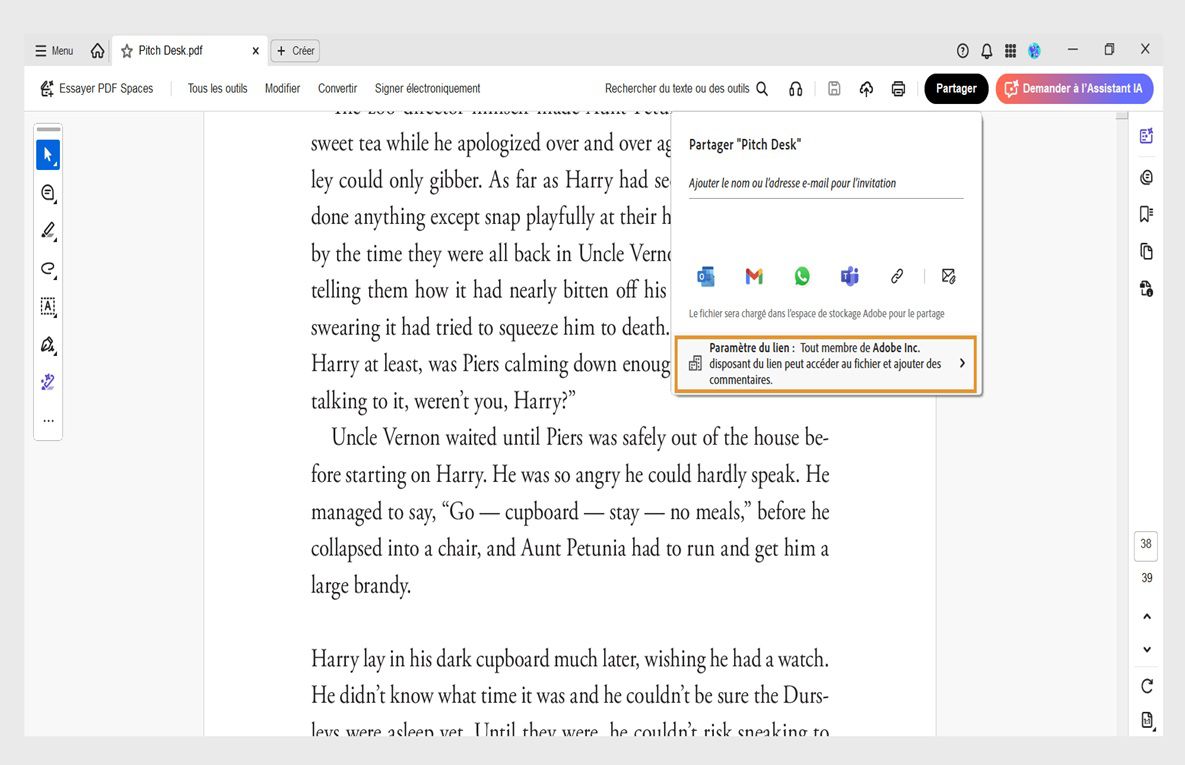The width and height of the screenshot is (1185, 765).
Task: Copy the share link
Action: (897, 275)
